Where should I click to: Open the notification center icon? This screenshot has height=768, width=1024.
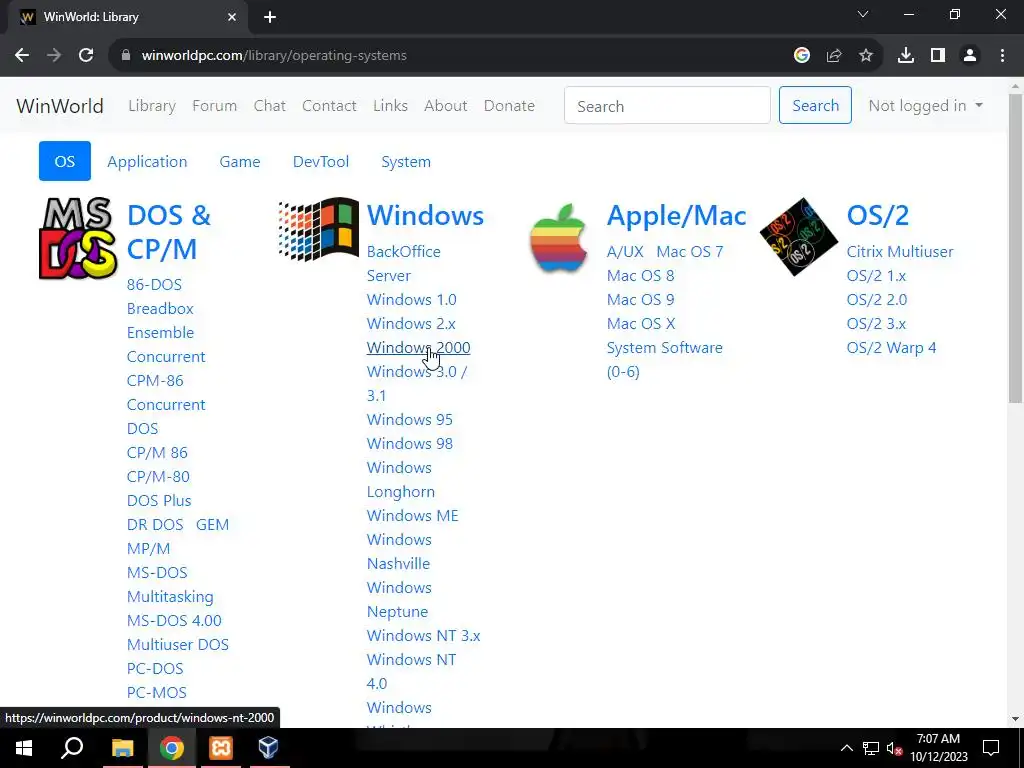click(991, 748)
